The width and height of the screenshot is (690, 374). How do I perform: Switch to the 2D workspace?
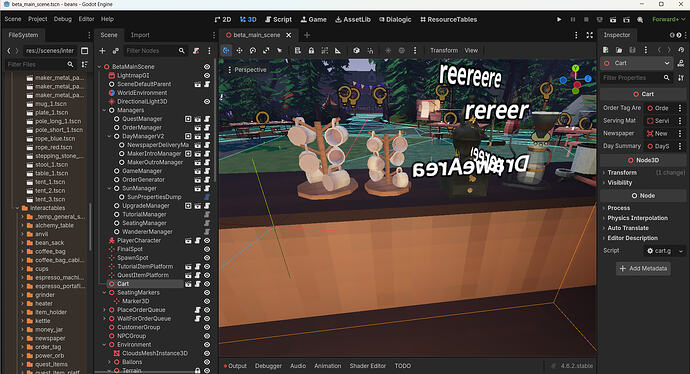tap(223, 19)
